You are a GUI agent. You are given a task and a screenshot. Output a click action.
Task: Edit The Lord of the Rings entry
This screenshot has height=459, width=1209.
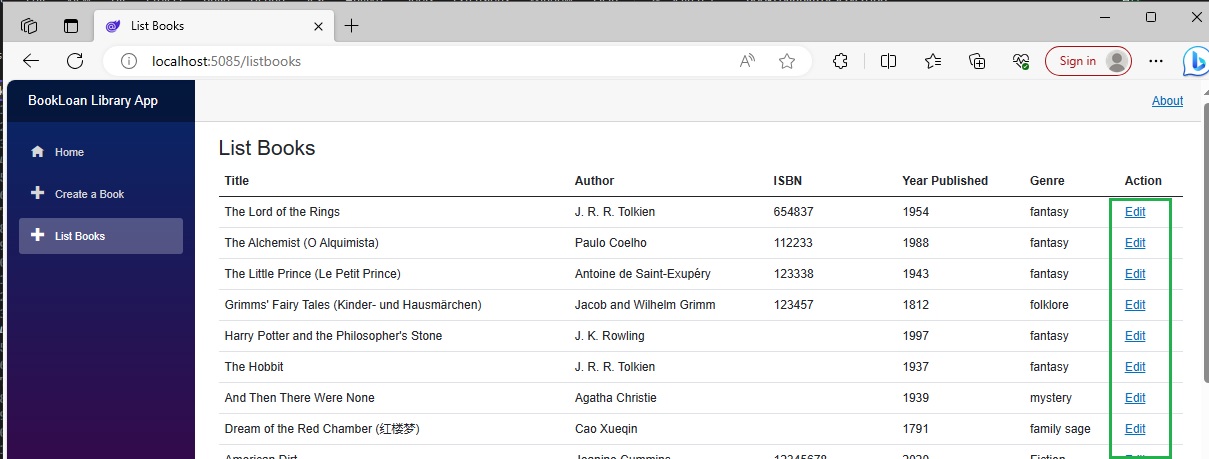pyautogui.click(x=1135, y=212)
